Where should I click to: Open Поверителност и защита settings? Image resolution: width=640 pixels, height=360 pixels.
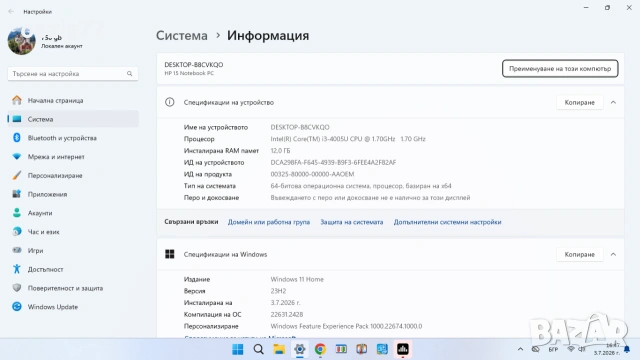(73, 288)
